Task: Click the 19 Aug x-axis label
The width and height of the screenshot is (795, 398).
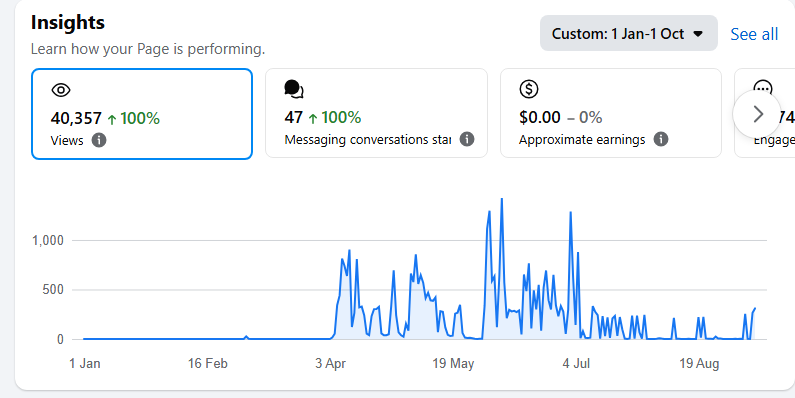Action: click(699, 364)
